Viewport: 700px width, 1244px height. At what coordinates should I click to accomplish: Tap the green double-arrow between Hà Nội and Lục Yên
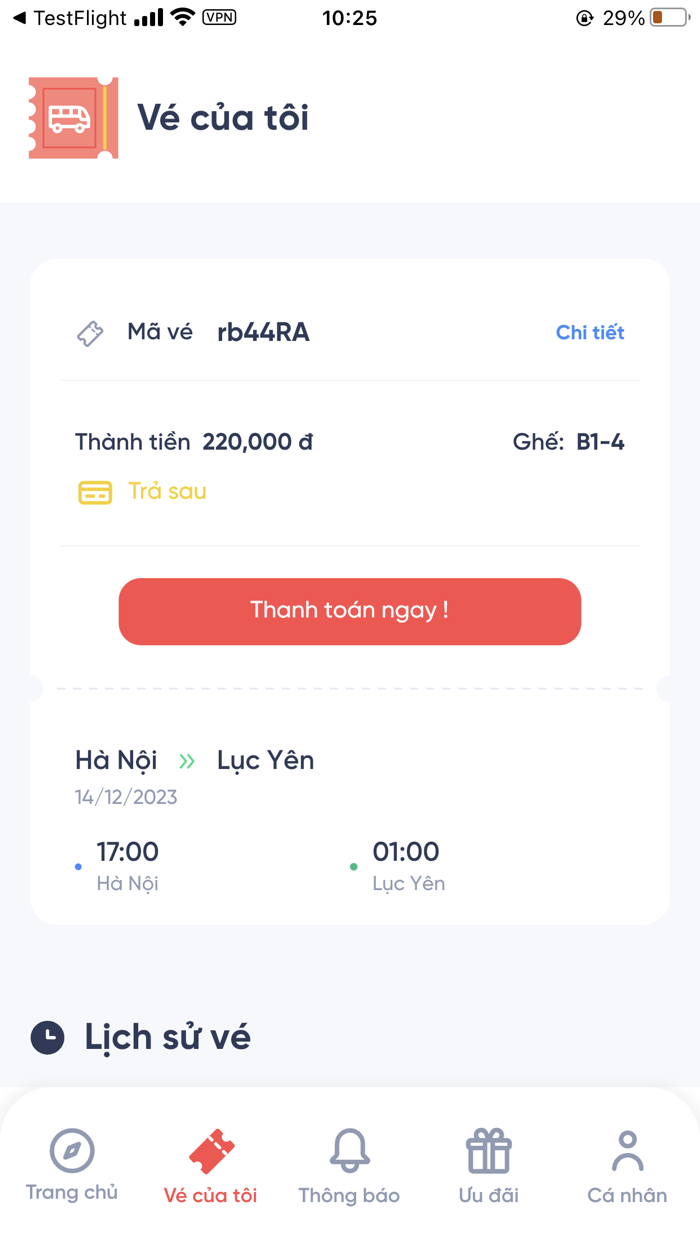[x=187, y=760]
